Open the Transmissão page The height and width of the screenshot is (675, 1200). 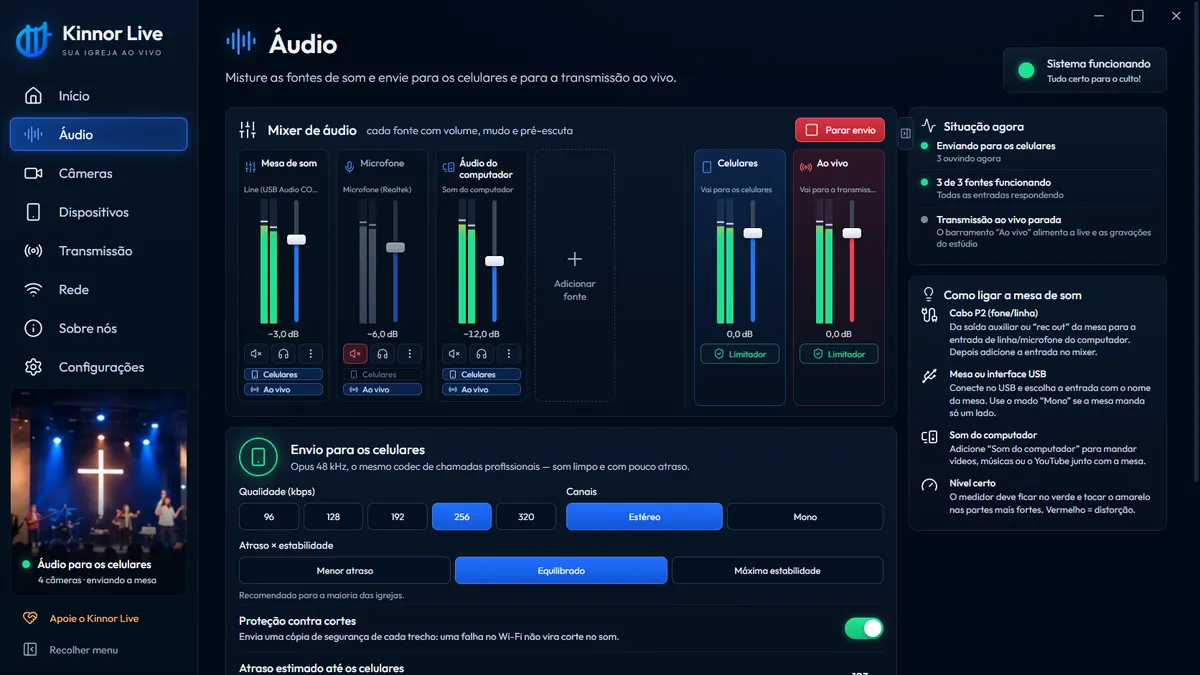pyautogui.click(x=98, y=251)
